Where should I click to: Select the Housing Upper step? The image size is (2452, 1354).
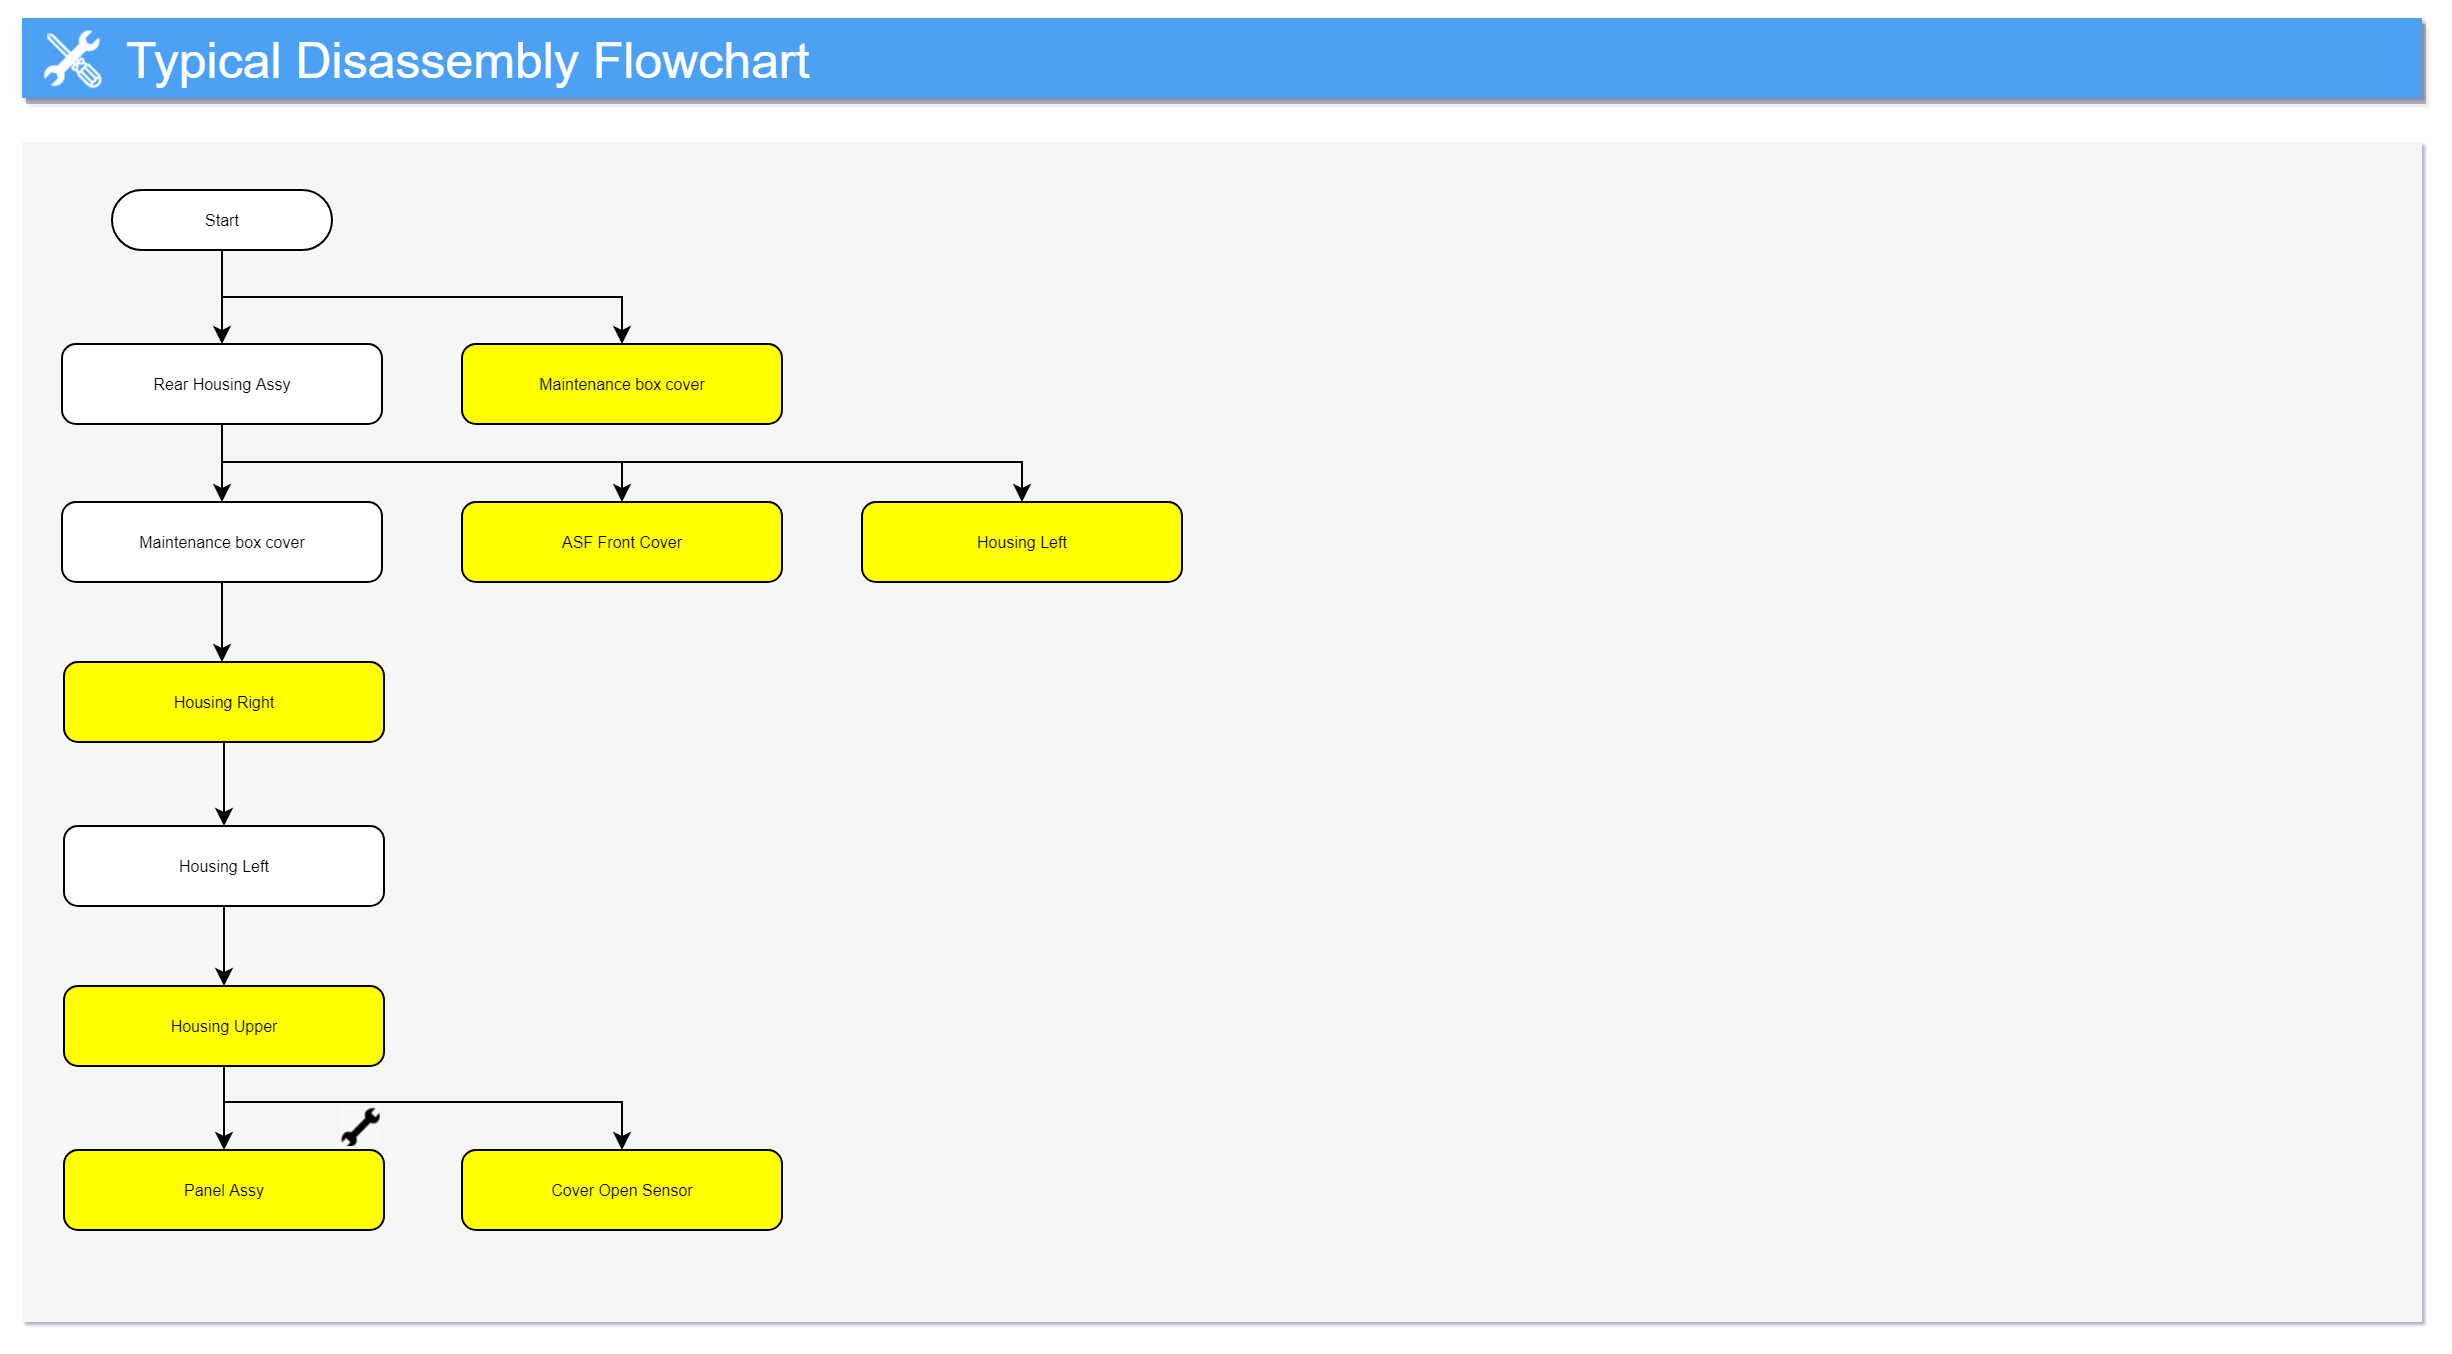point(224,1026)
